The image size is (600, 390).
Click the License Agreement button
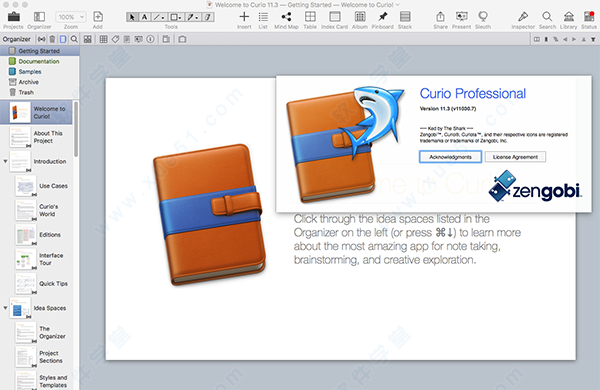tap(515, 157)
